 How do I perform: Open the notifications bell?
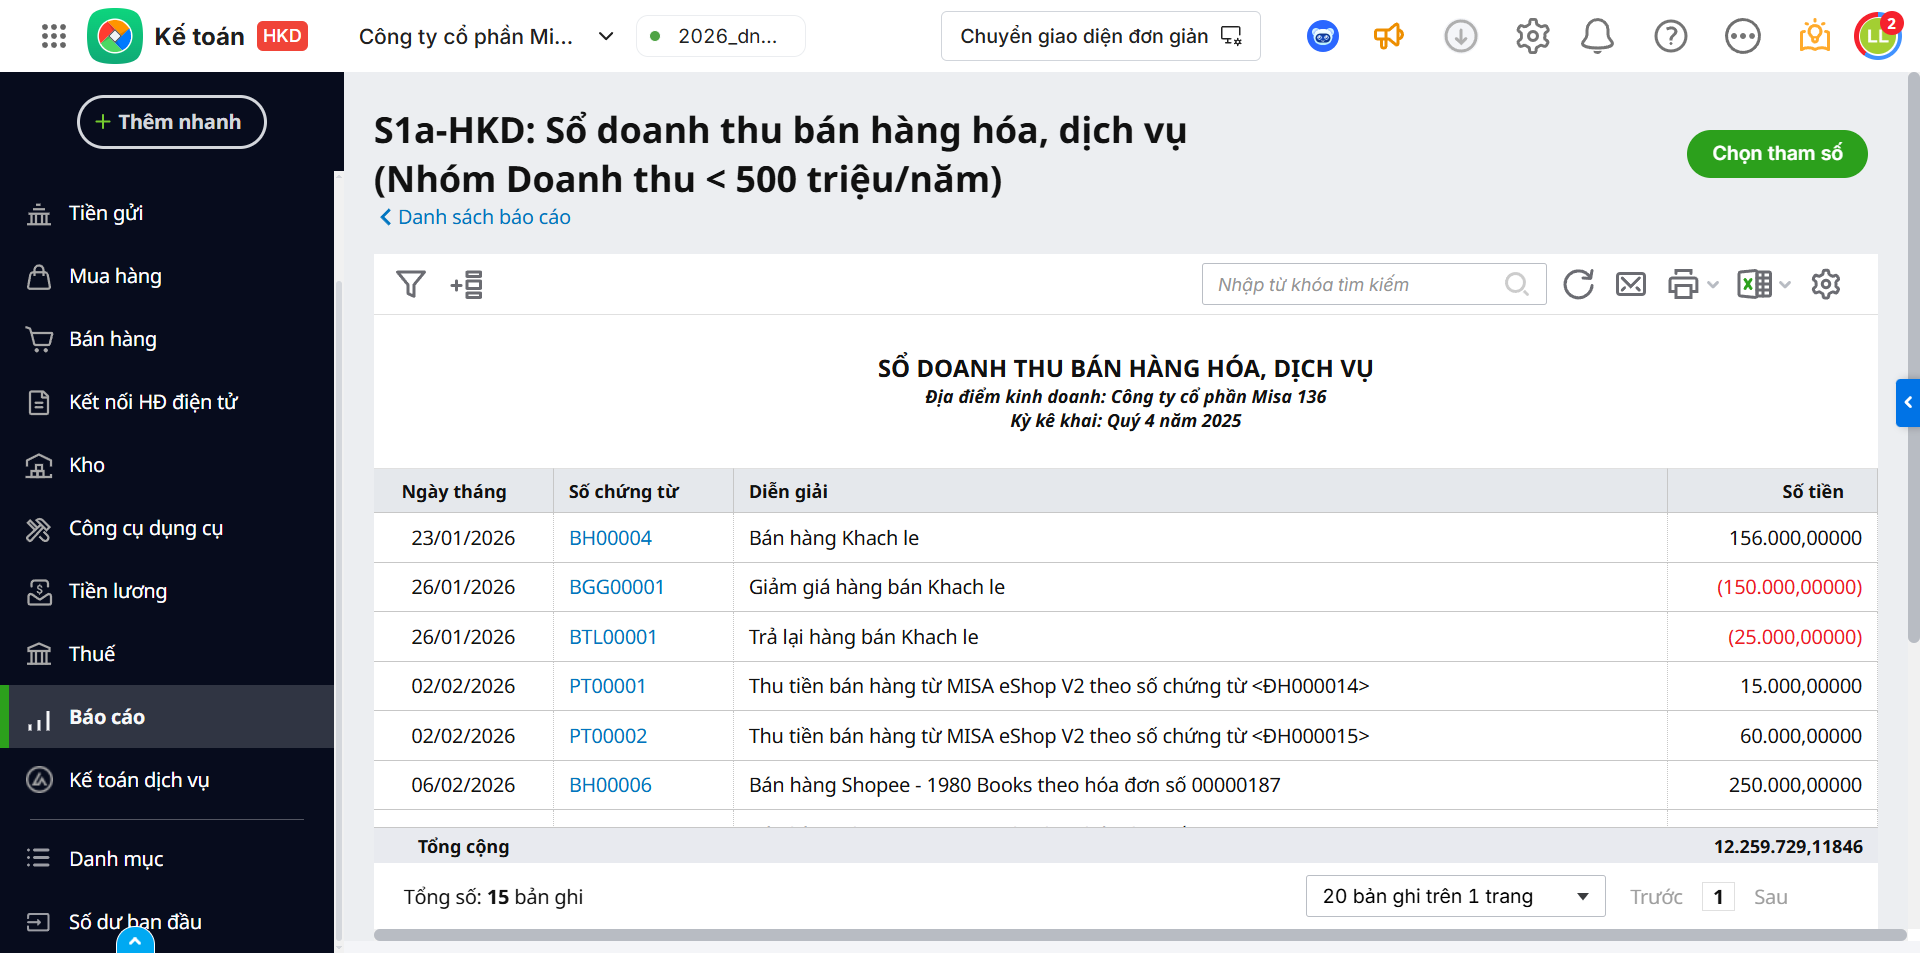coord(1597,37)
